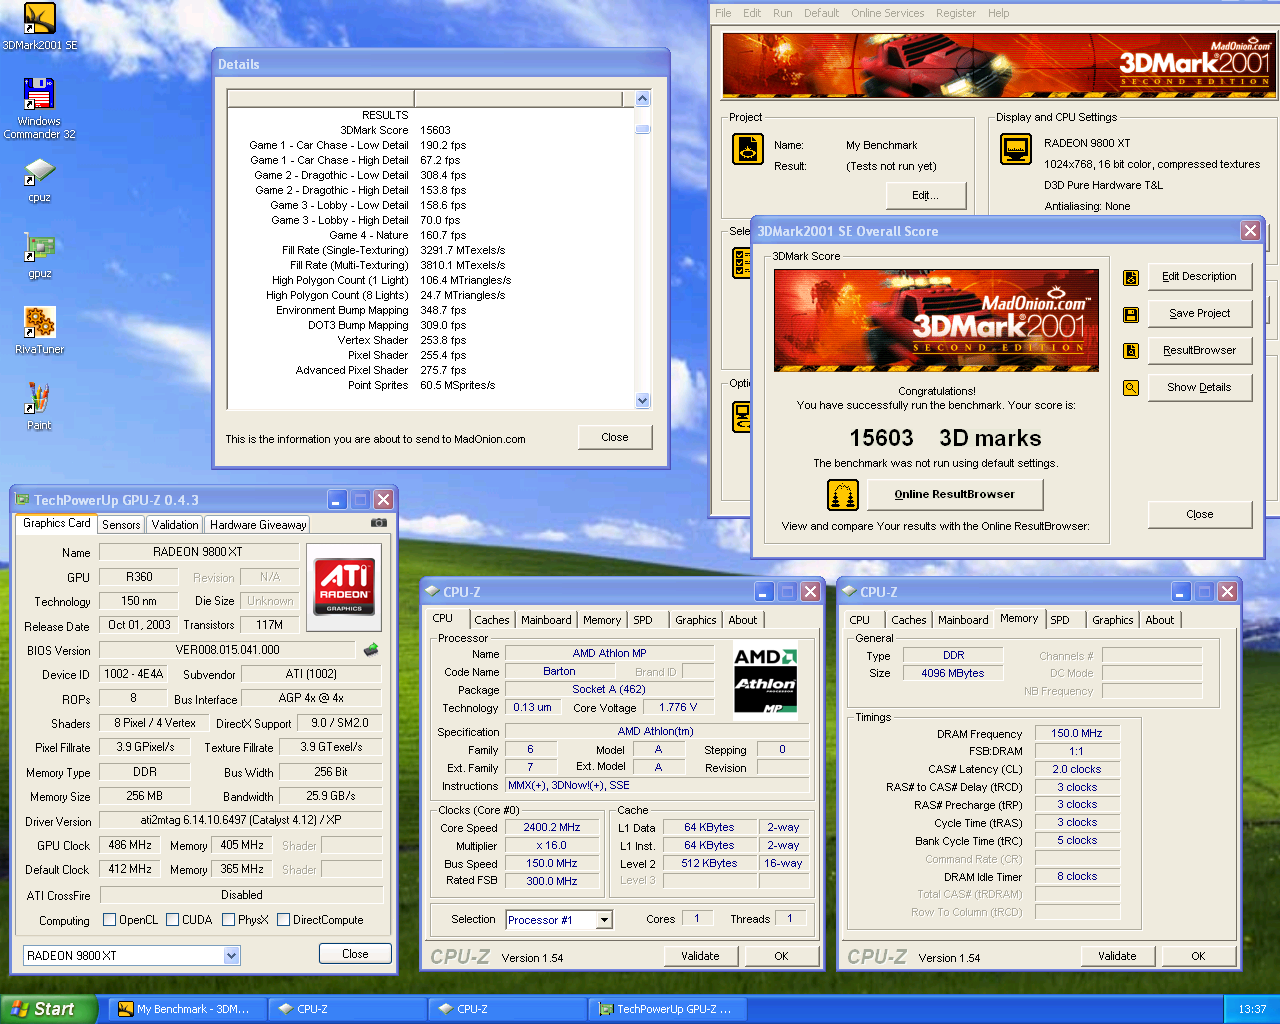Open the Online Services menu
This screenshot has width=1280, height=1024.
pyautogui.click(x=888, y=13)
